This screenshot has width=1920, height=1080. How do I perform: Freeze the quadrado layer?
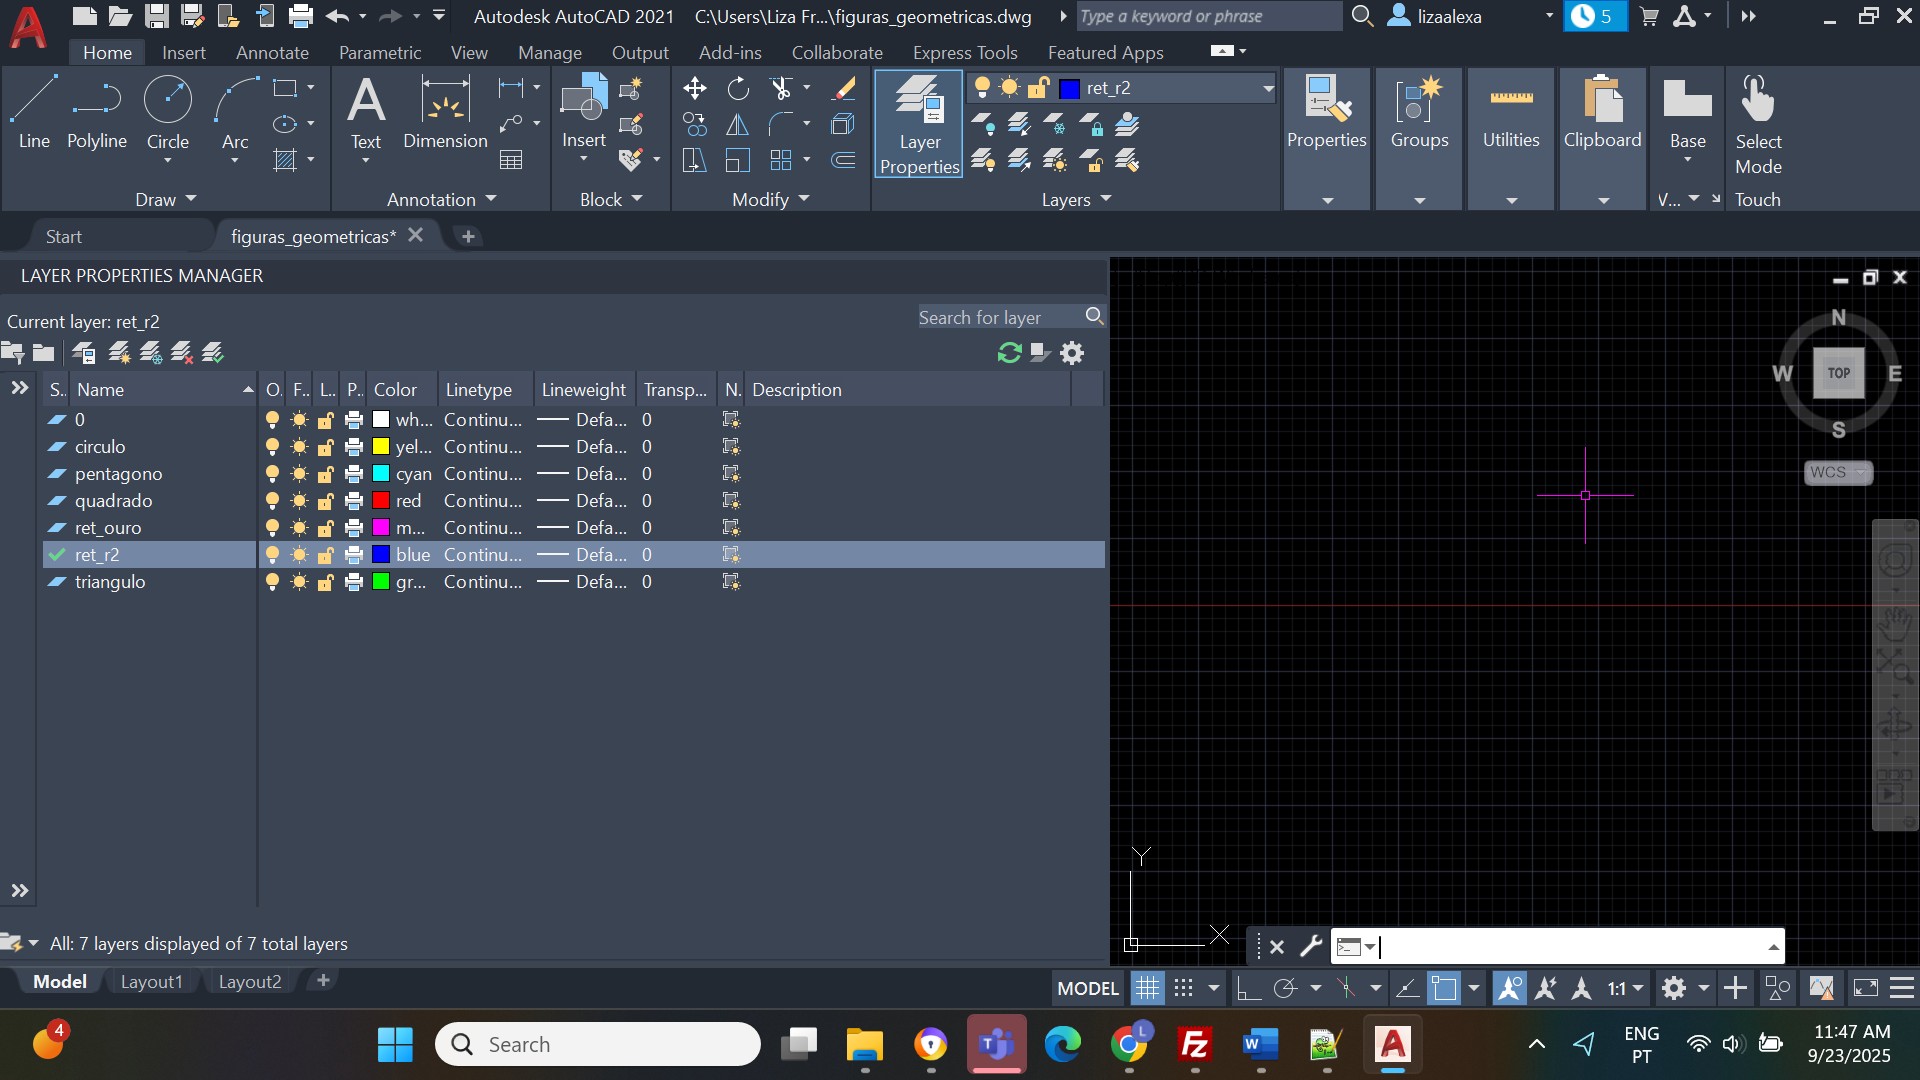[299, 501]
